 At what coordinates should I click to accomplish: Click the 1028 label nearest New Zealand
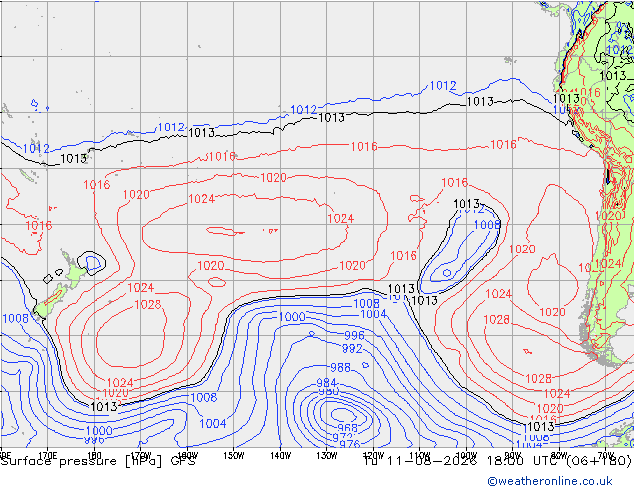coord(148,304)
